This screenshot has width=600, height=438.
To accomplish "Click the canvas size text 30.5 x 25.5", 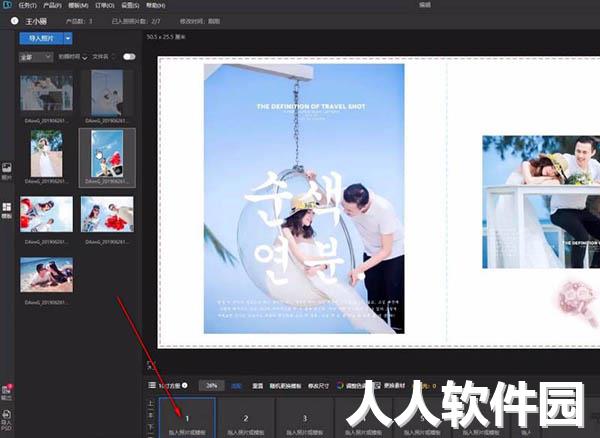I will [x=166, y=37].
